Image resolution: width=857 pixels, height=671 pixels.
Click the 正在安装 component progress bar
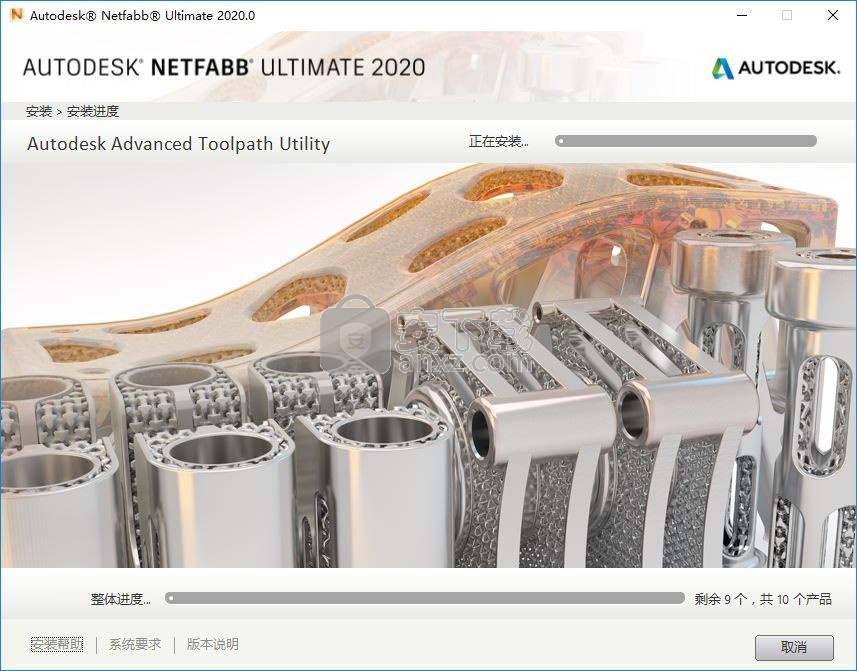click(686, 141)
